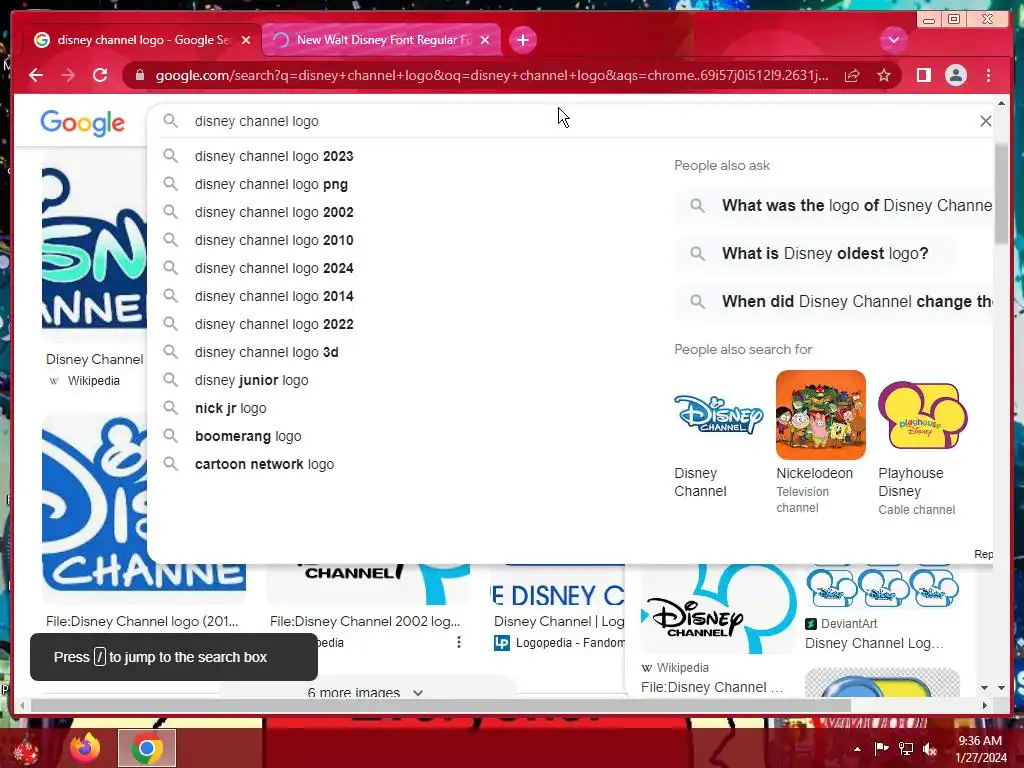Click question What was the logo of Disney Channel

(835, 206)
